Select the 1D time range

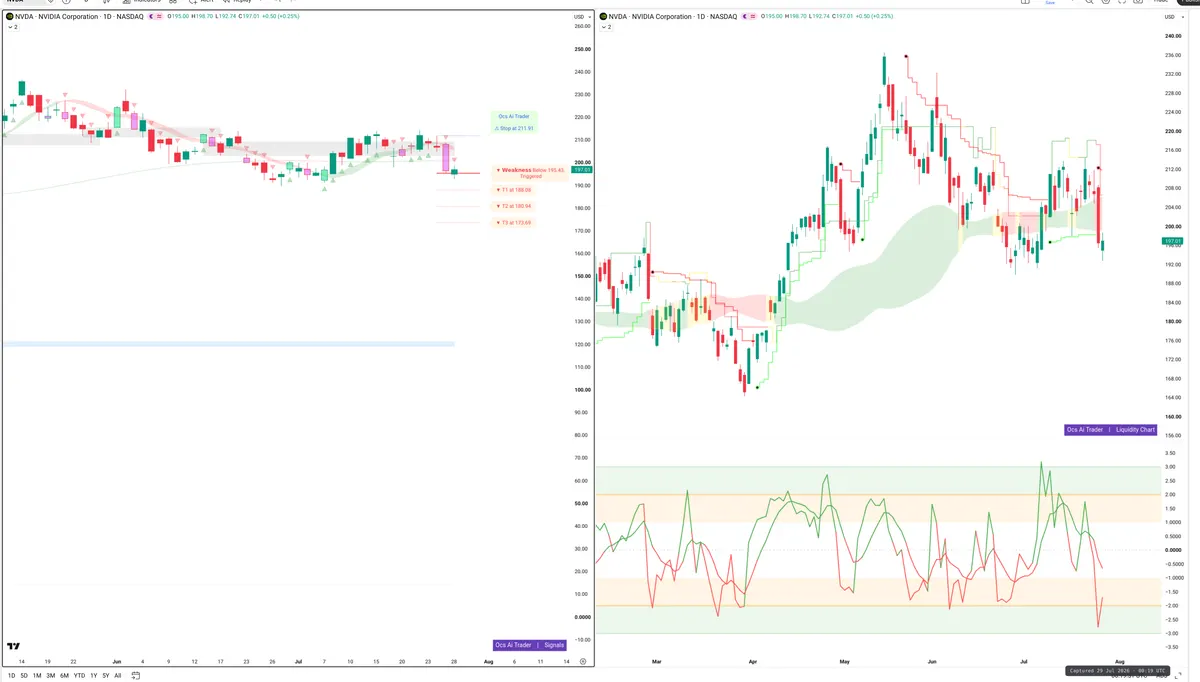coord(10,676)
